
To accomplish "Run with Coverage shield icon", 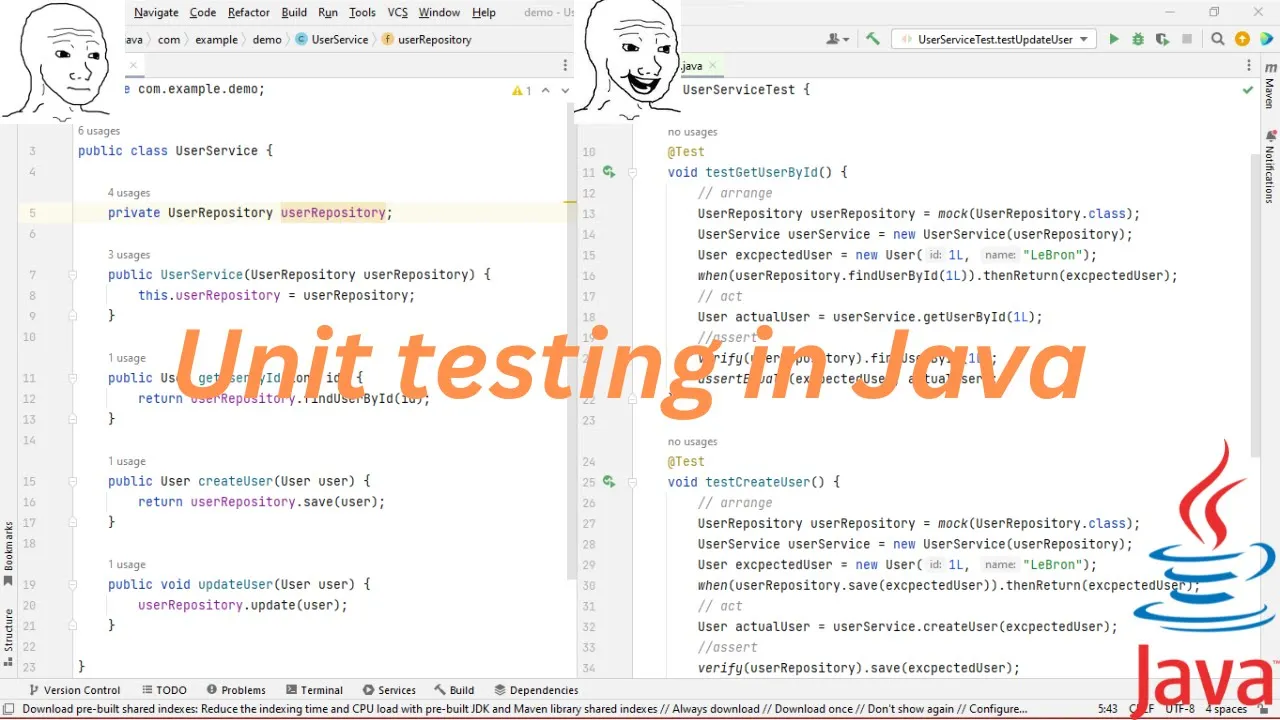I will 1162,39.
